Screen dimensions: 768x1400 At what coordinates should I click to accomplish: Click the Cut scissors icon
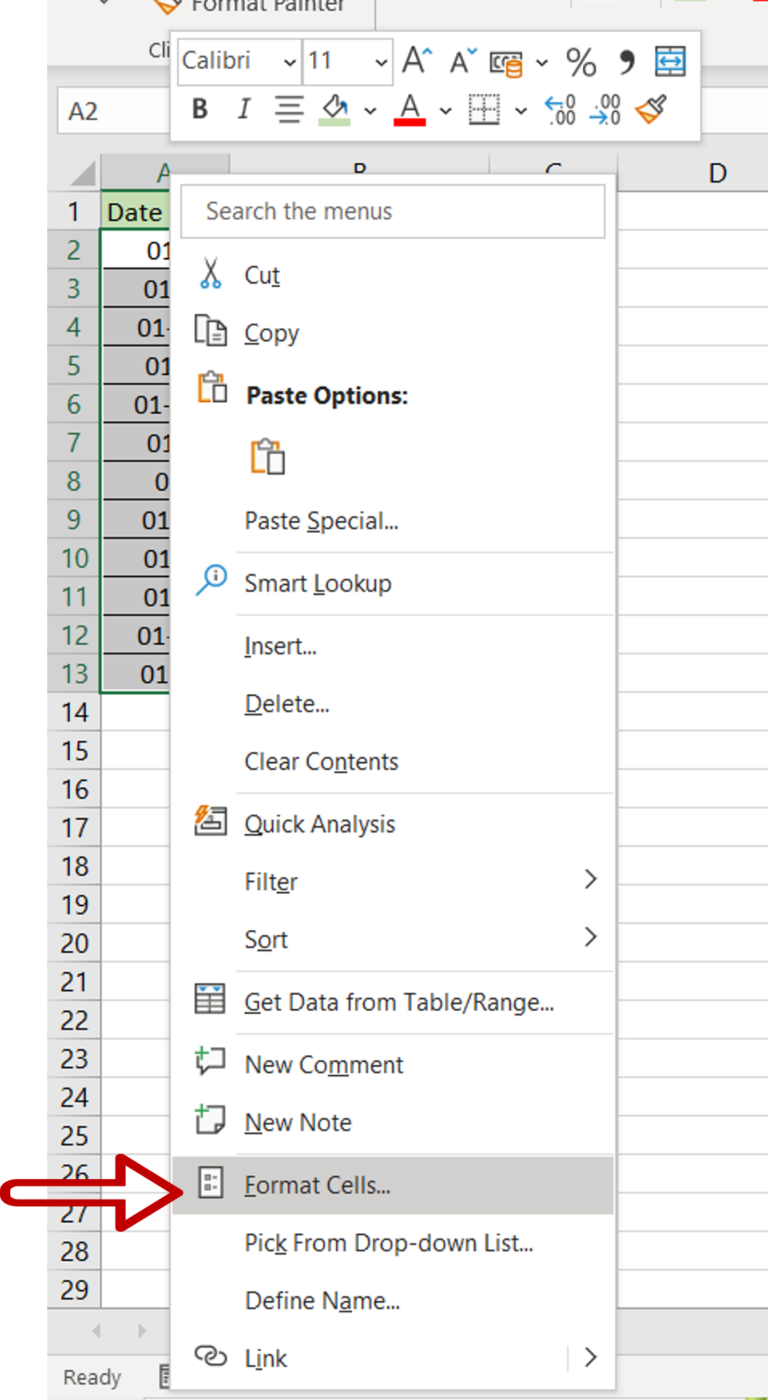click(212, 271)
